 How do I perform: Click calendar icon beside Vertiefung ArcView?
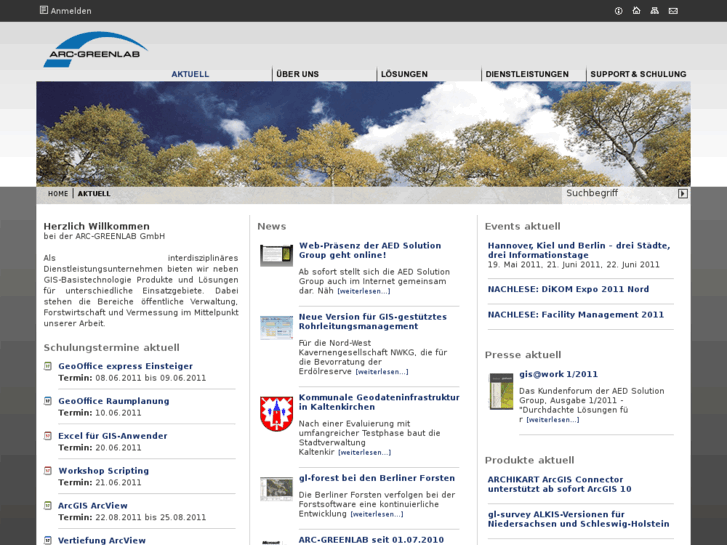point(47,540)
